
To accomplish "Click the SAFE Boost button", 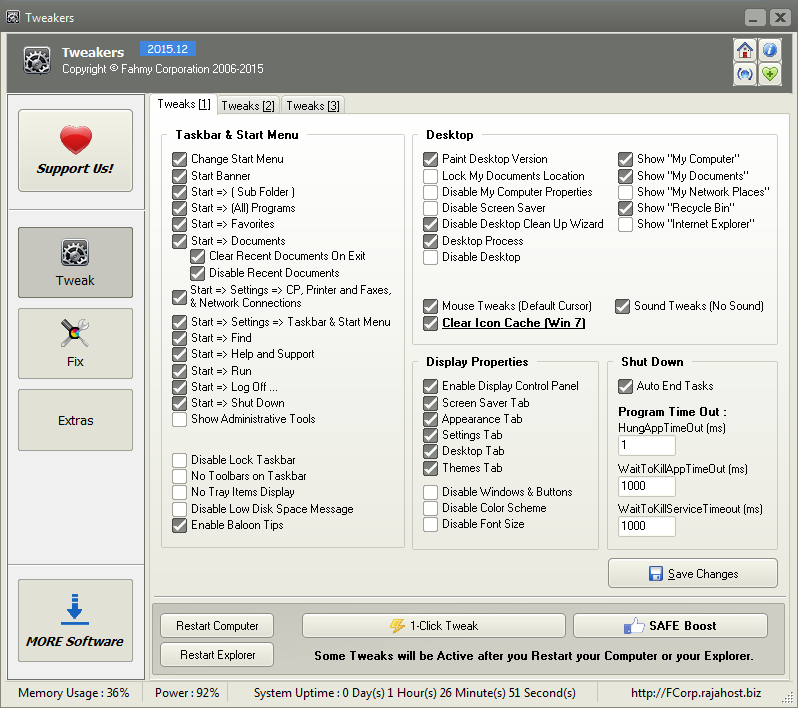I will click(x=670, y=626).
